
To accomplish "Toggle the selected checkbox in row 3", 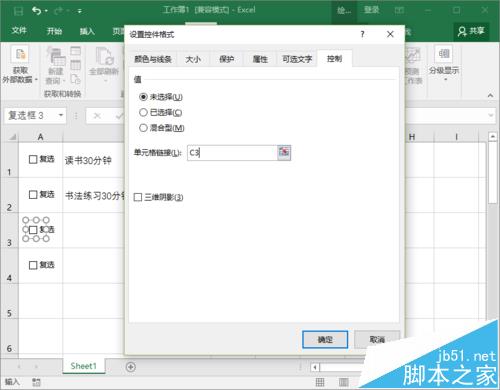I will point(33,230).
